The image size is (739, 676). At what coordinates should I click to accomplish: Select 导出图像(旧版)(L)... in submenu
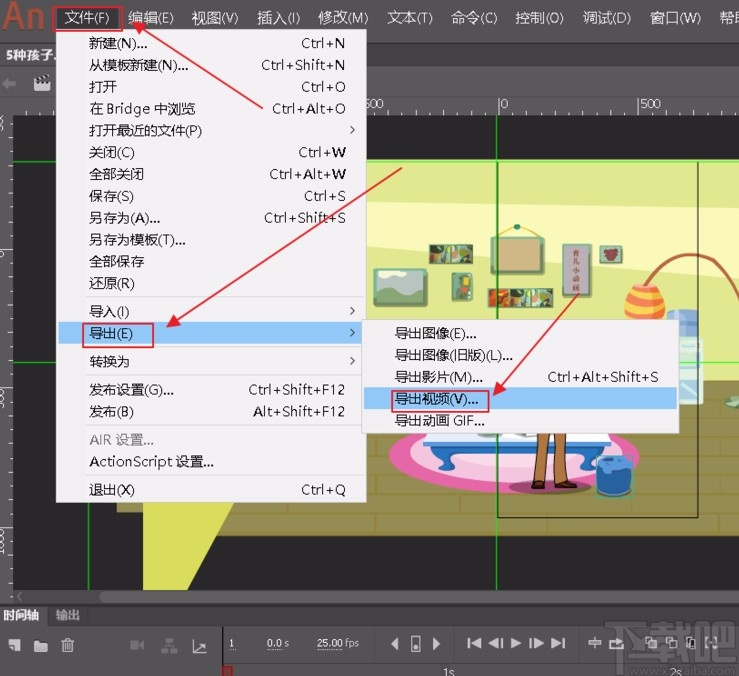[x=520, y=355]
